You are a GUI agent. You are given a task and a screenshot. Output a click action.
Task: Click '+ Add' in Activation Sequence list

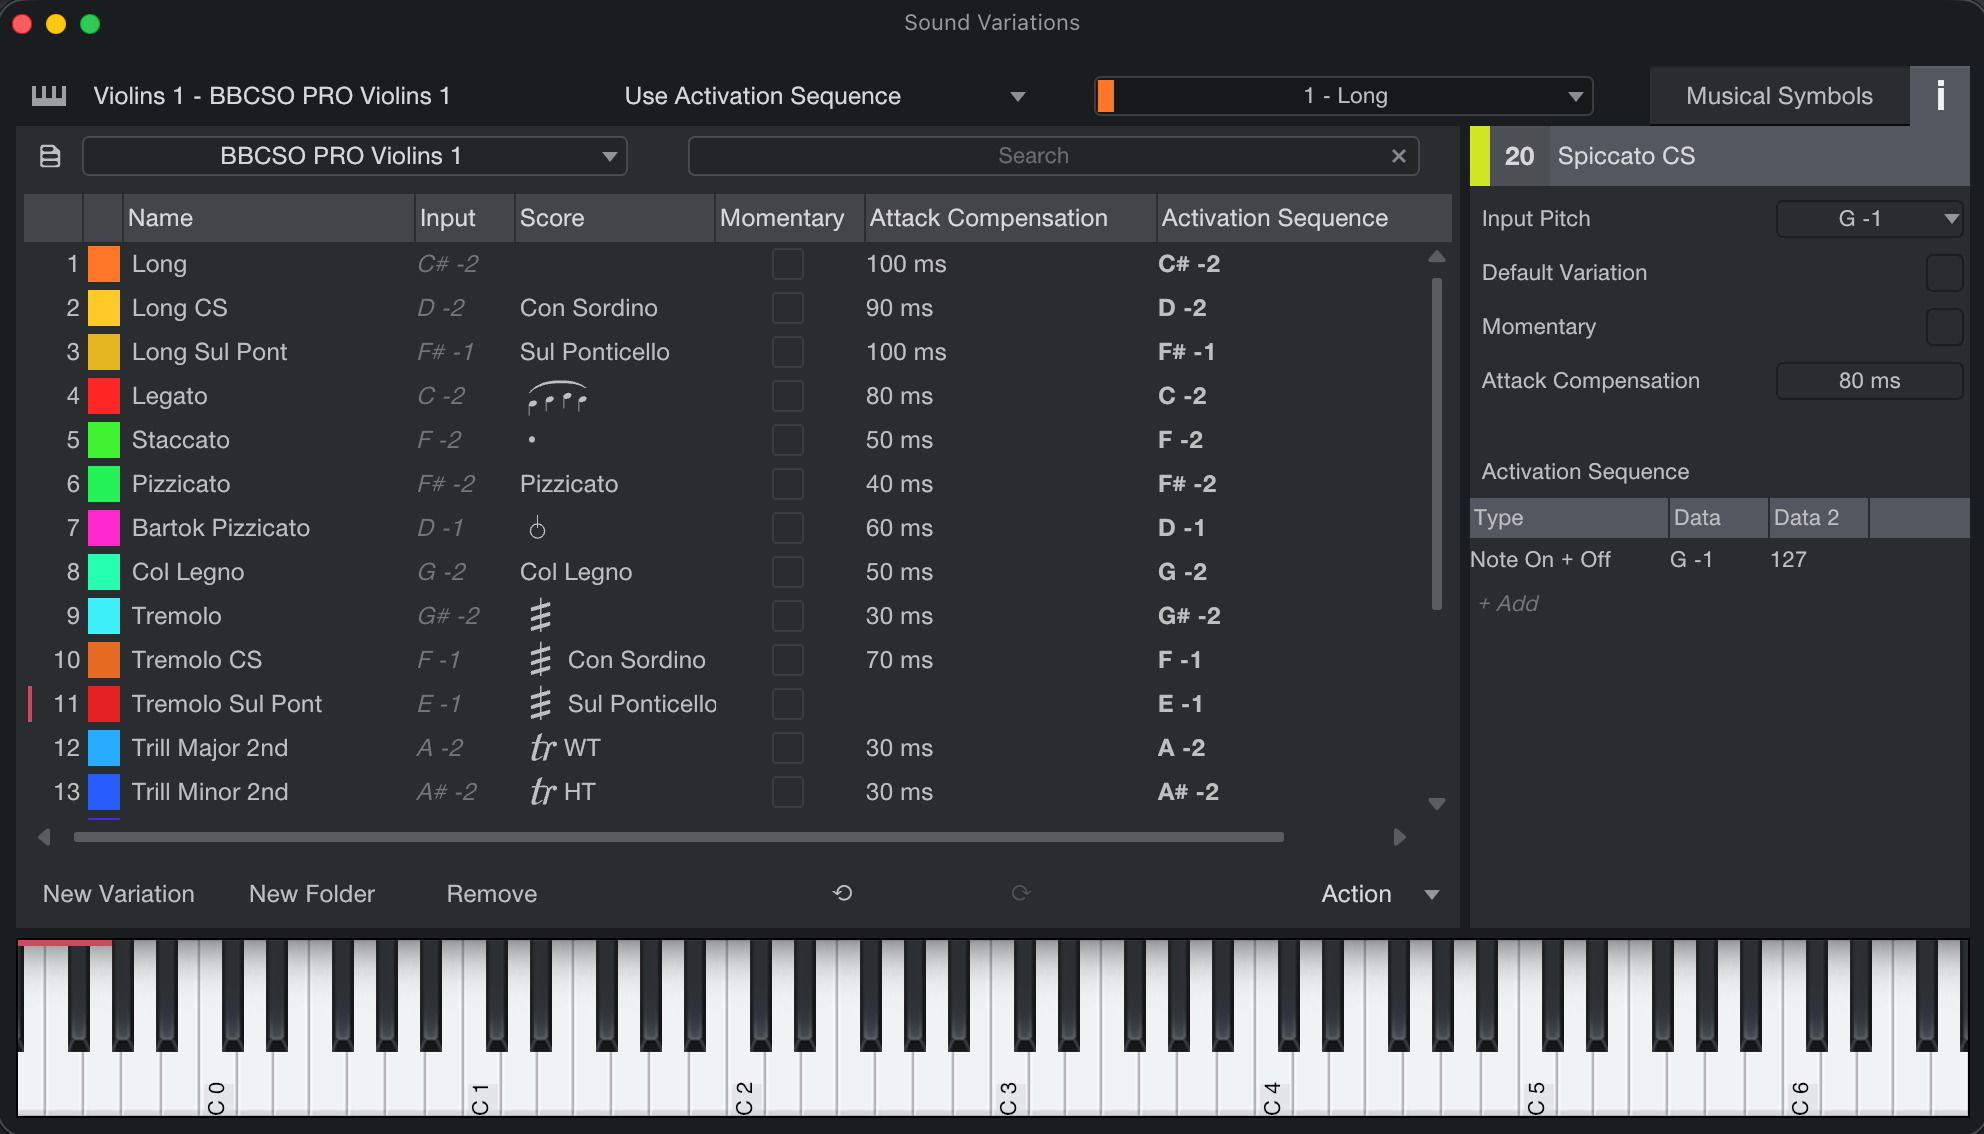pyautogui.click(x=1509, y=604)
